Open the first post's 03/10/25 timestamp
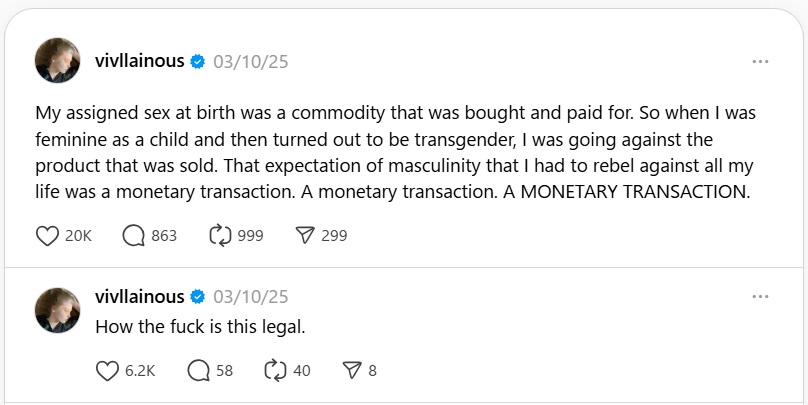 (251, 62)
